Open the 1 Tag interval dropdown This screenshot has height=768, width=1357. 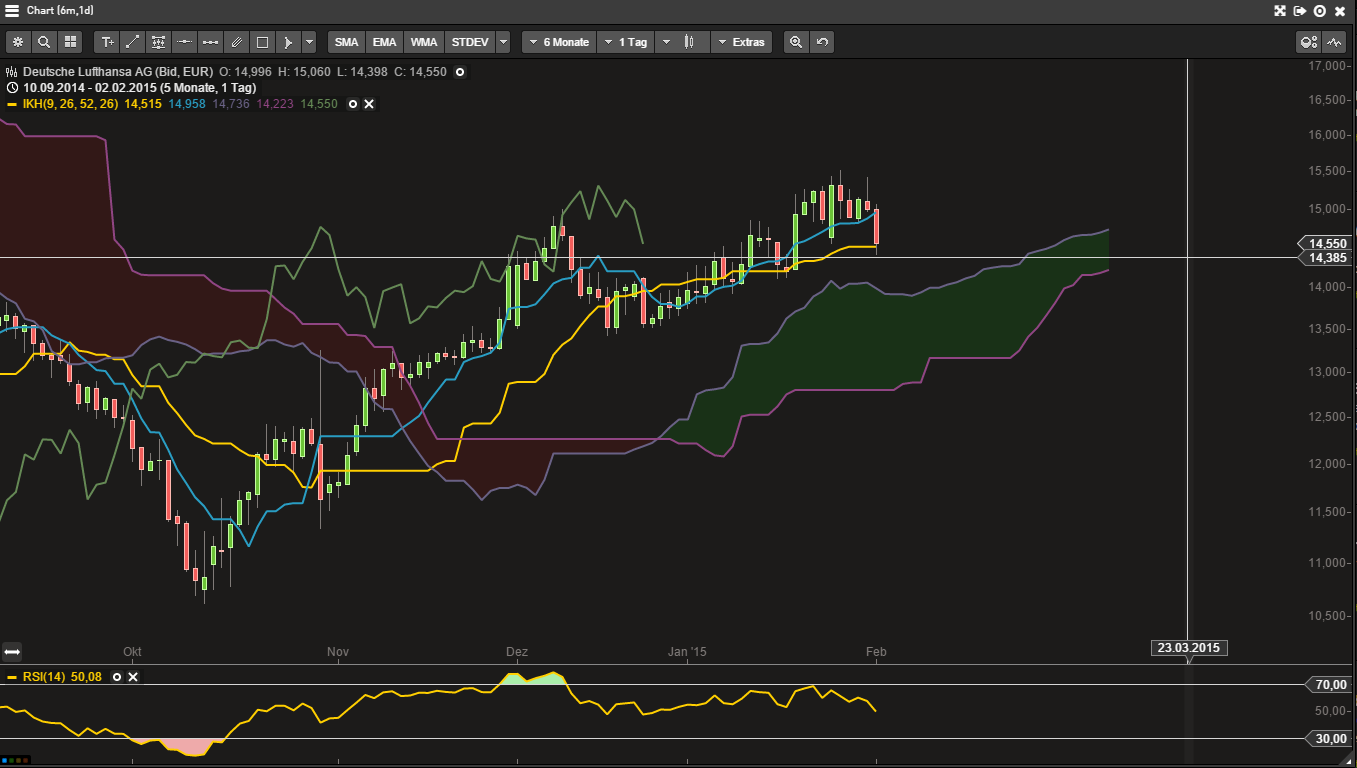626,42
